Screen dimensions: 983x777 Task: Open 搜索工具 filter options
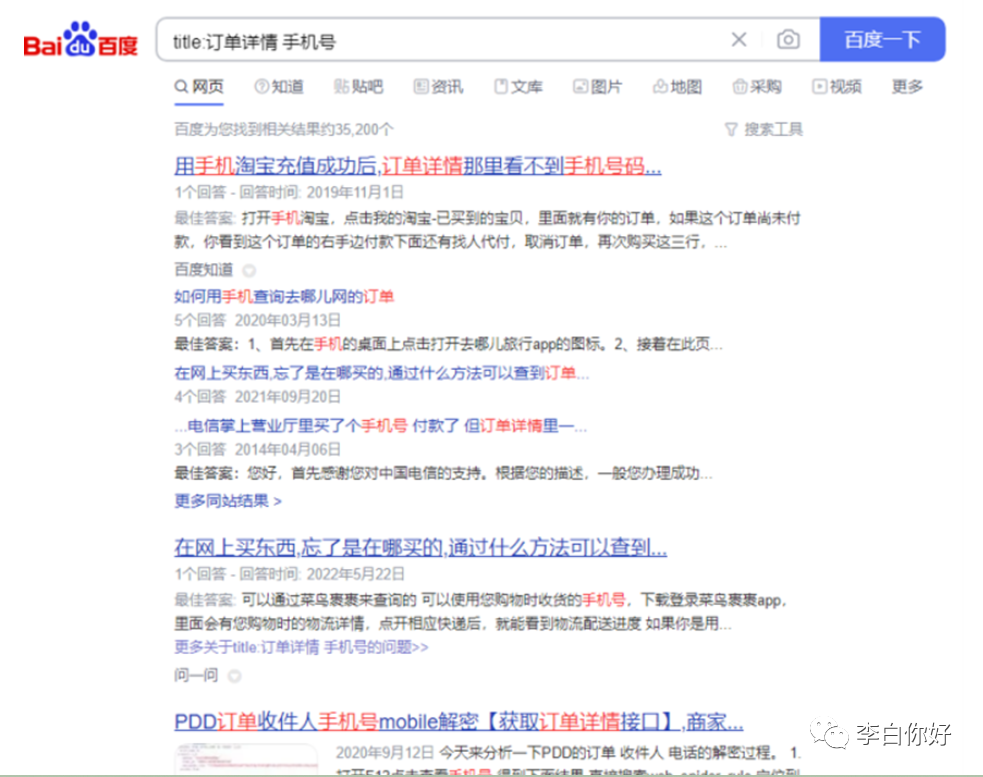764,129
